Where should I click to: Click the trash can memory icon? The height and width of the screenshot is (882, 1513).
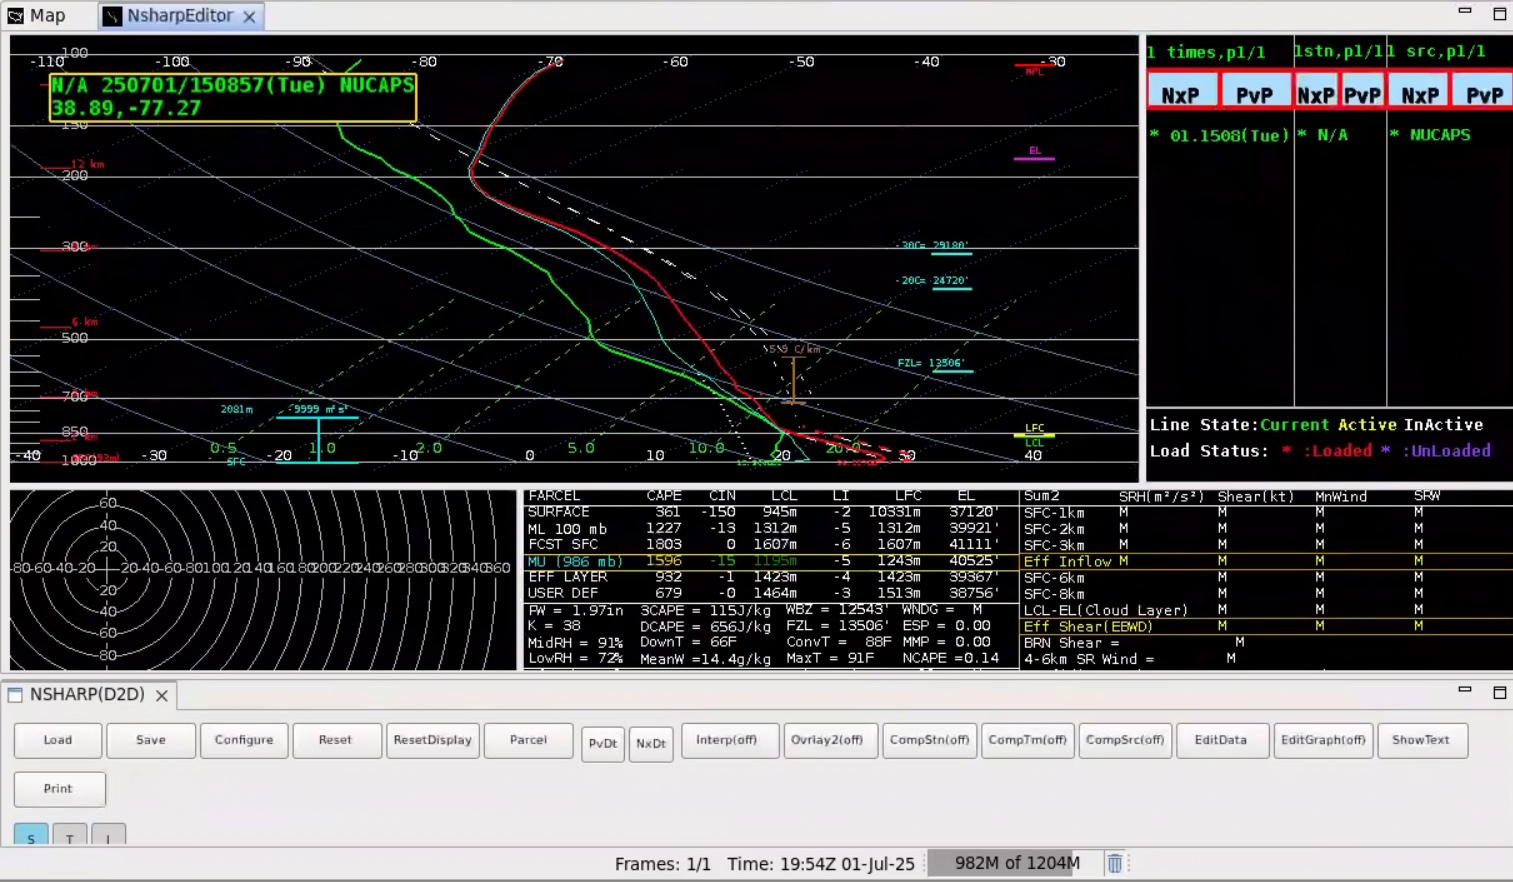[1115, 863]
